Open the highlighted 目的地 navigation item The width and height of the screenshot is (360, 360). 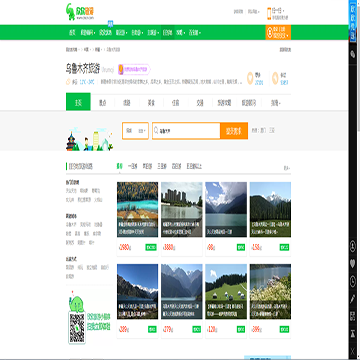(x=167, y=33)
